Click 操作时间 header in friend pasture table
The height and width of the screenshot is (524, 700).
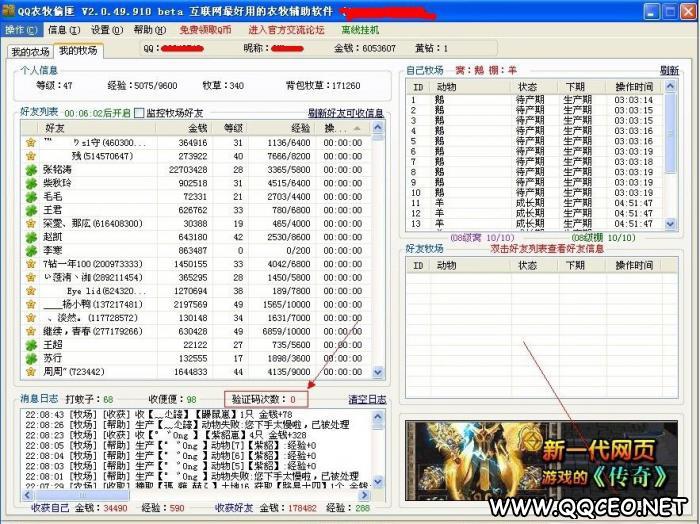coord(634,265)
